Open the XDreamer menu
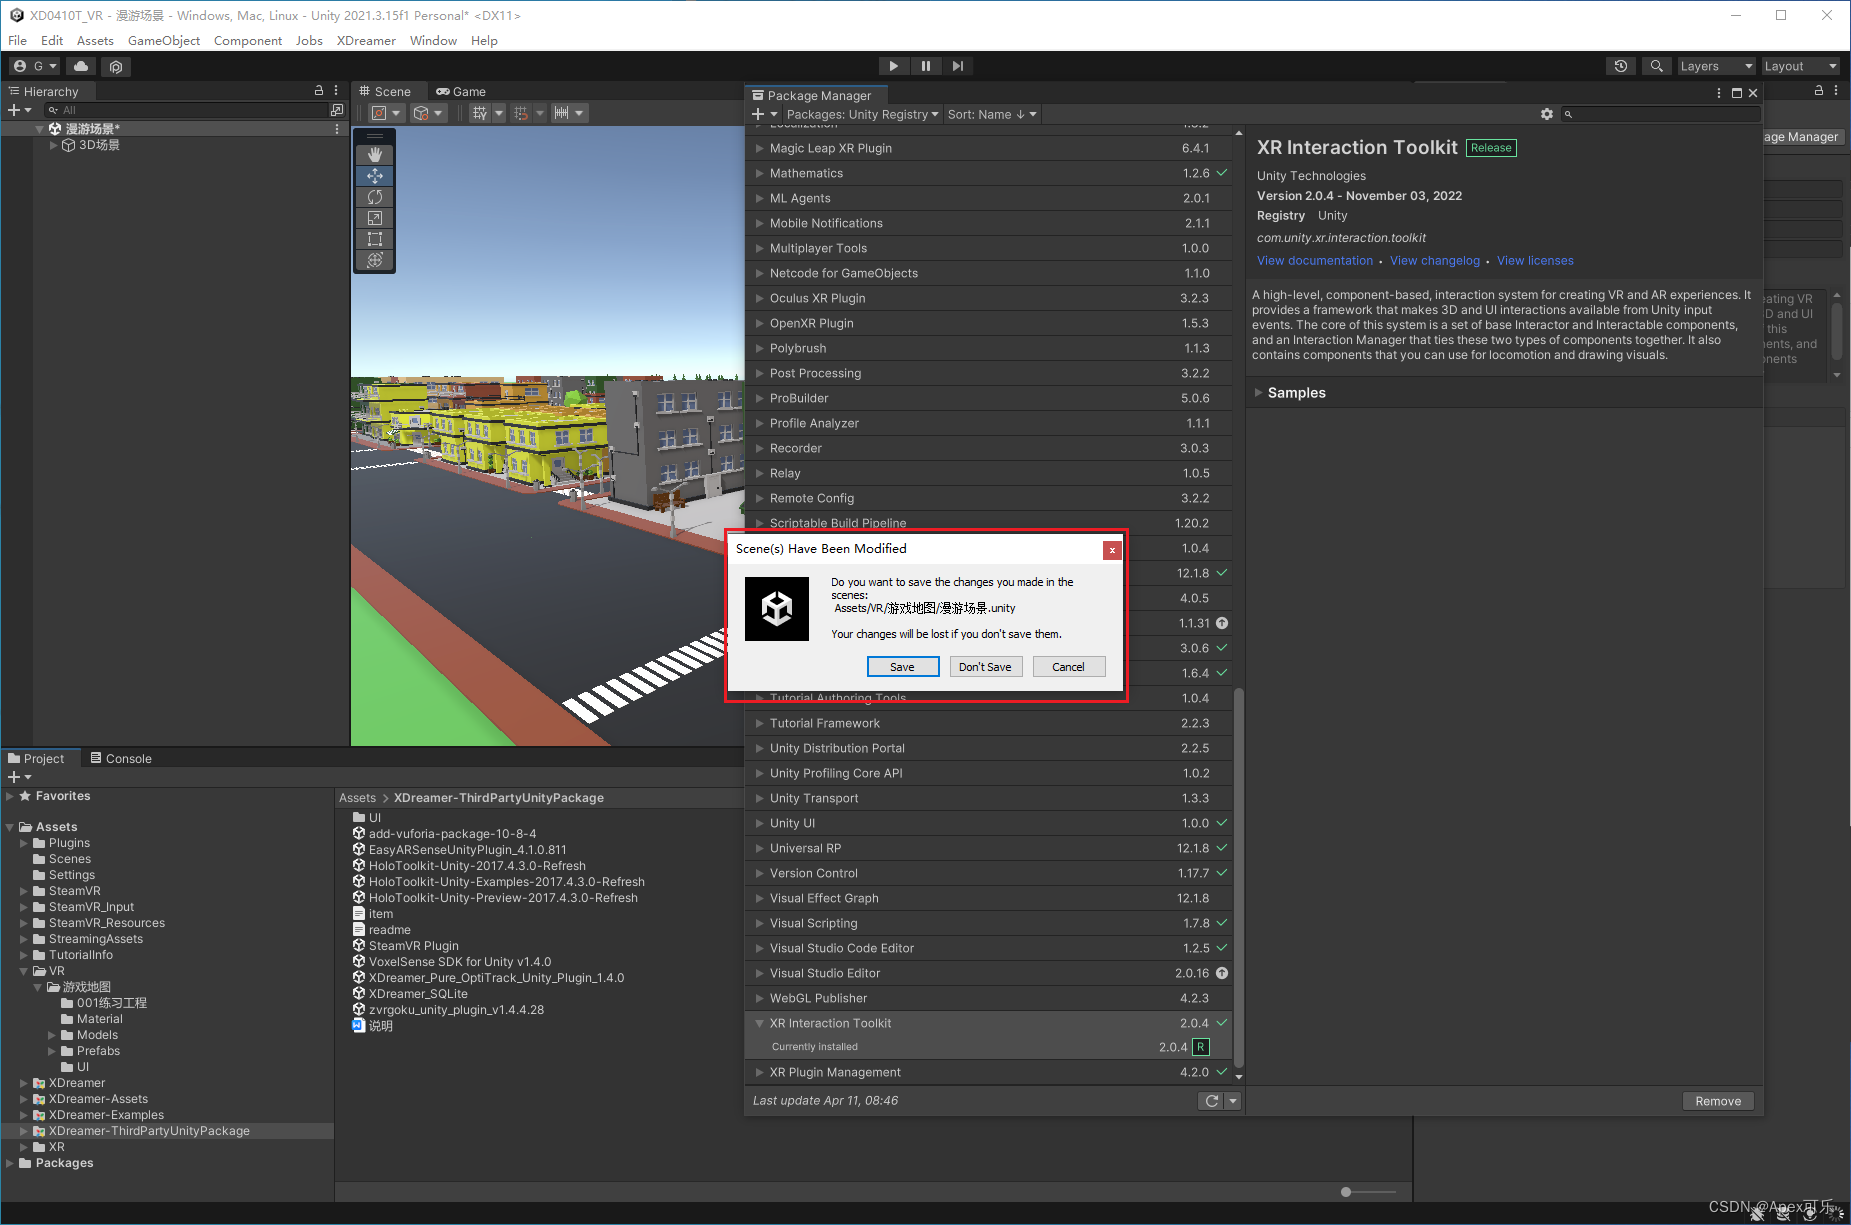1851x1225 pixels. 366,40
